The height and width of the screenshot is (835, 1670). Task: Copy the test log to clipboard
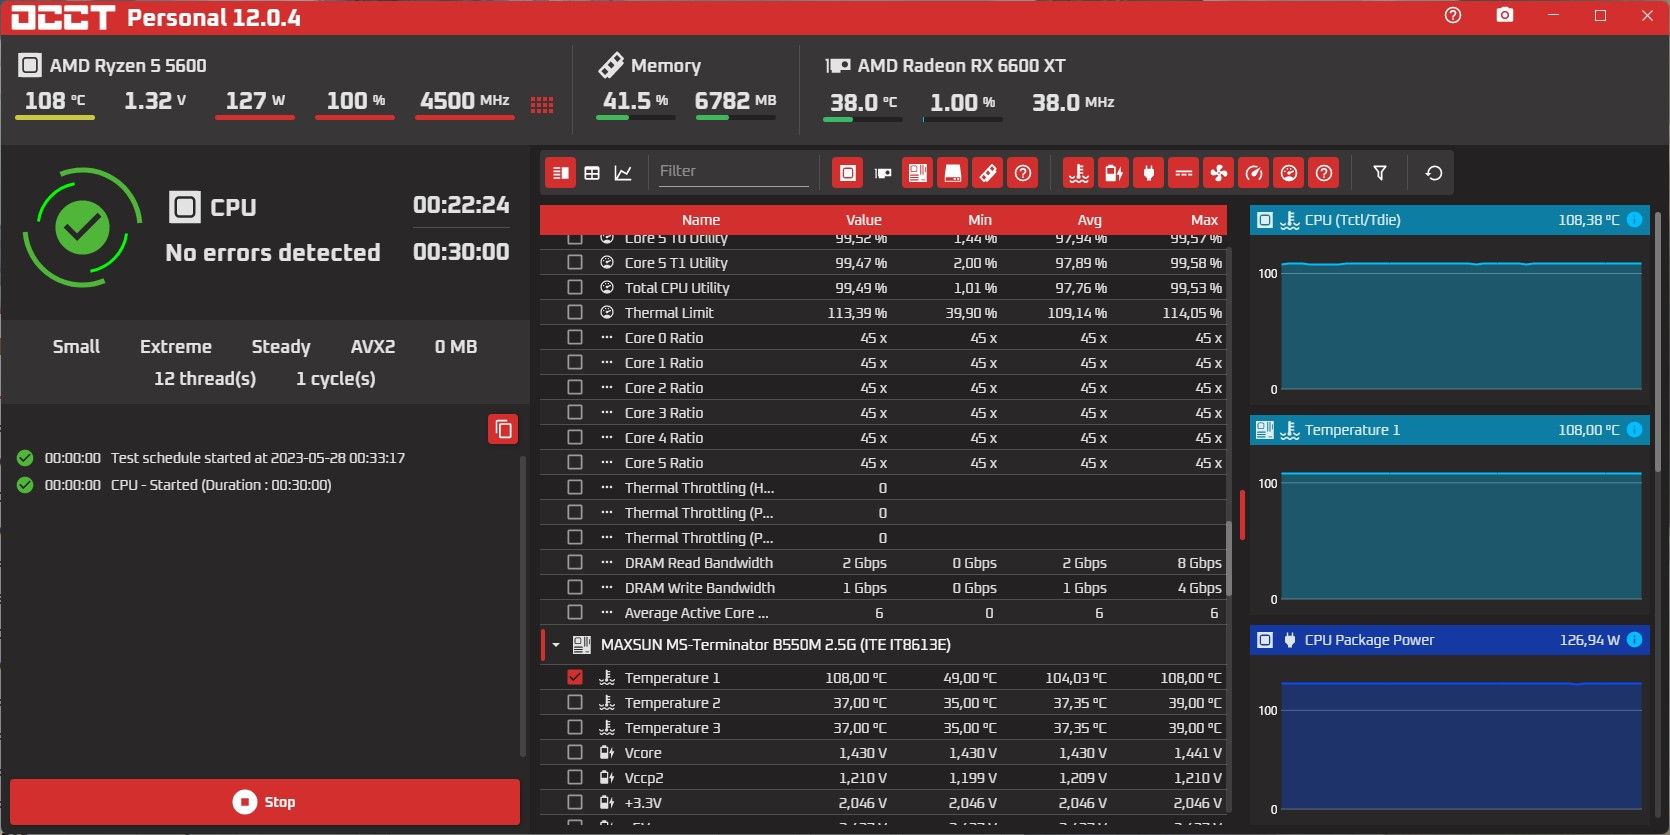pos(503,429)
